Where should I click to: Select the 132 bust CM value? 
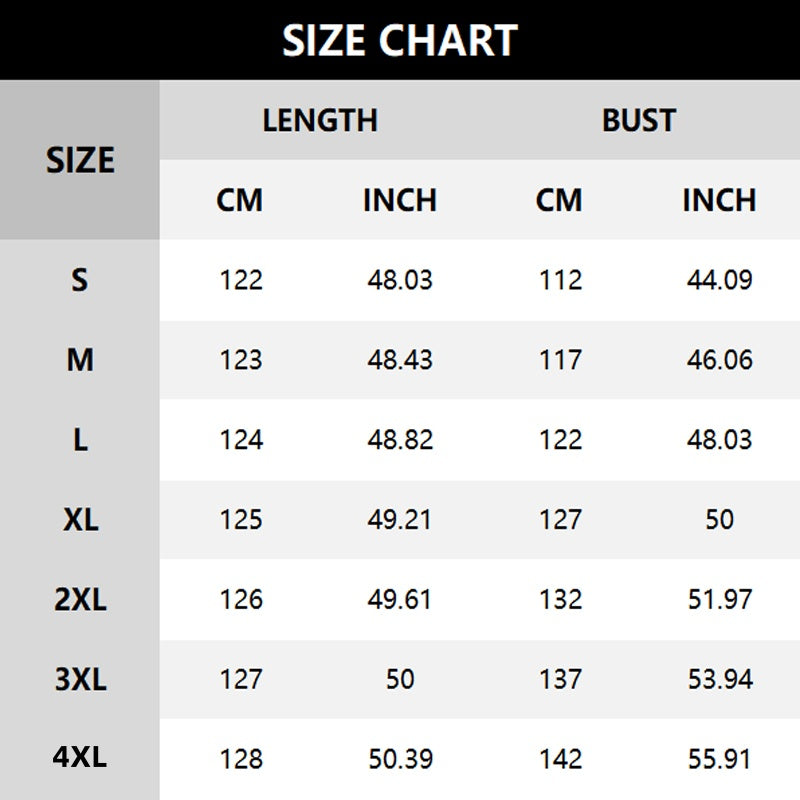pyautogui.click(x=560, y=600)
